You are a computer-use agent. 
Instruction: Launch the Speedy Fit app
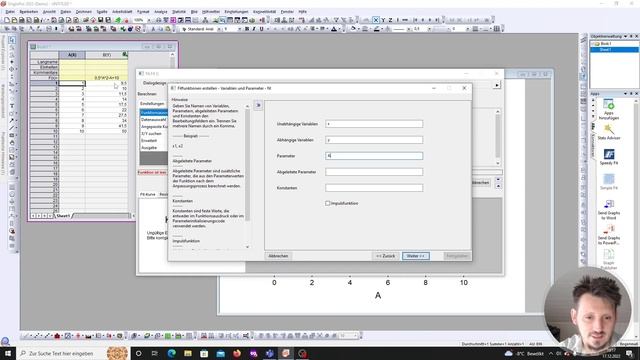[609, 157]
